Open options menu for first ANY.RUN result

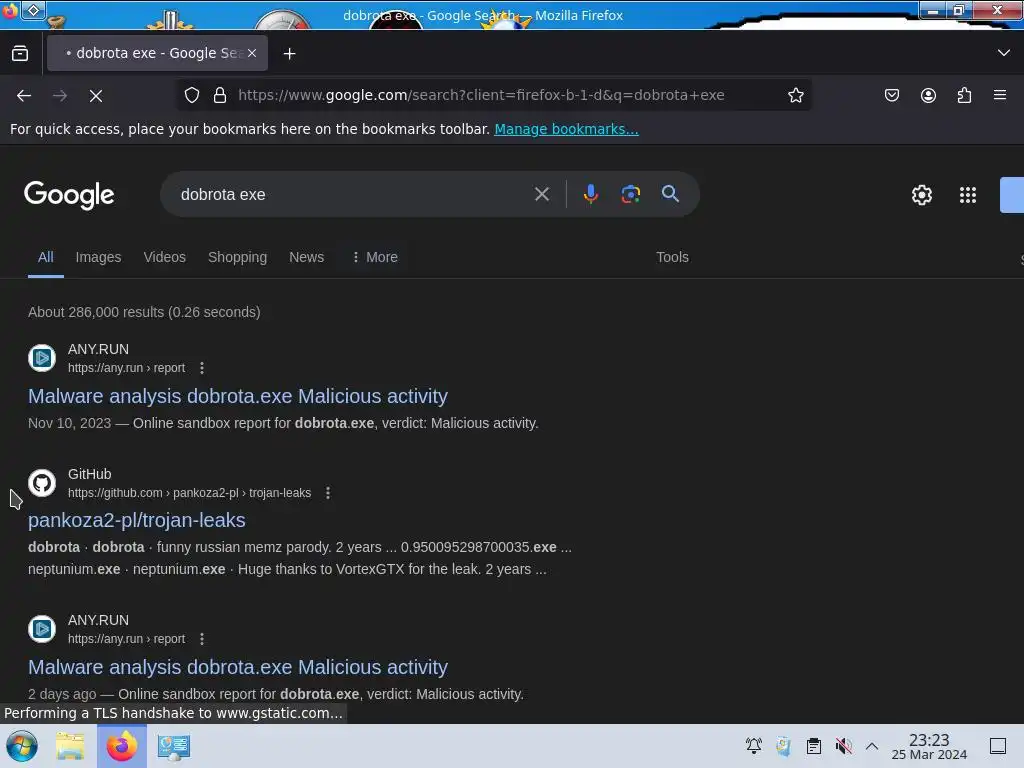tap(202, 368)
